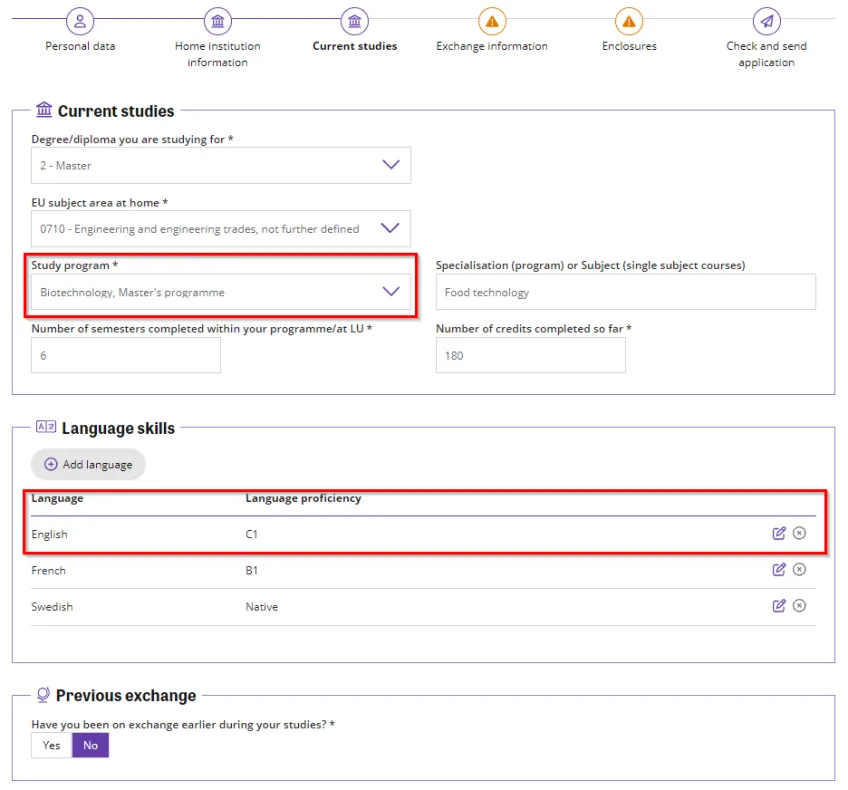Remove the English language entry
848x790 pixels.
pyautogui.click(x=799, y=533)
